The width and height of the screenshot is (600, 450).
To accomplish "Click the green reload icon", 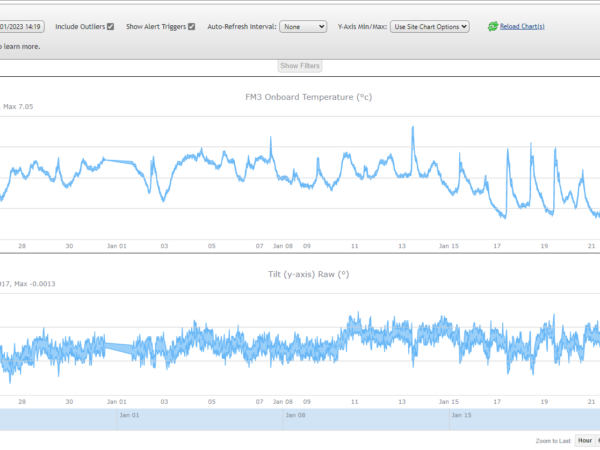I will coord(492,26).
